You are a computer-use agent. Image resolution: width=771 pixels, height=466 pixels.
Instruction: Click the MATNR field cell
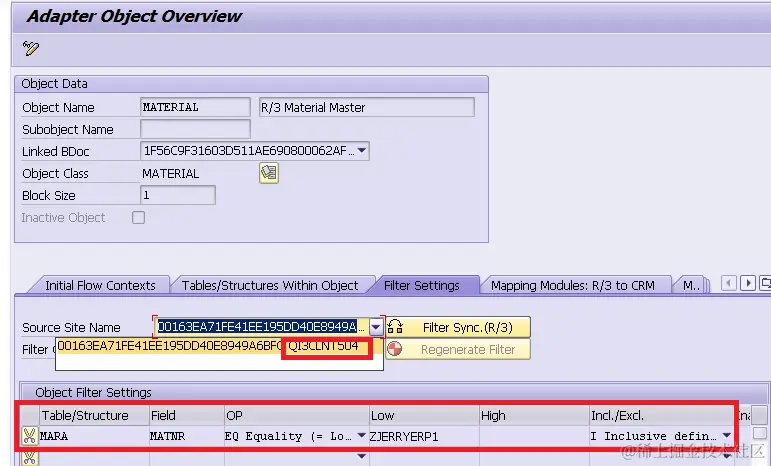pyautogui.click(x=186, y=436)
